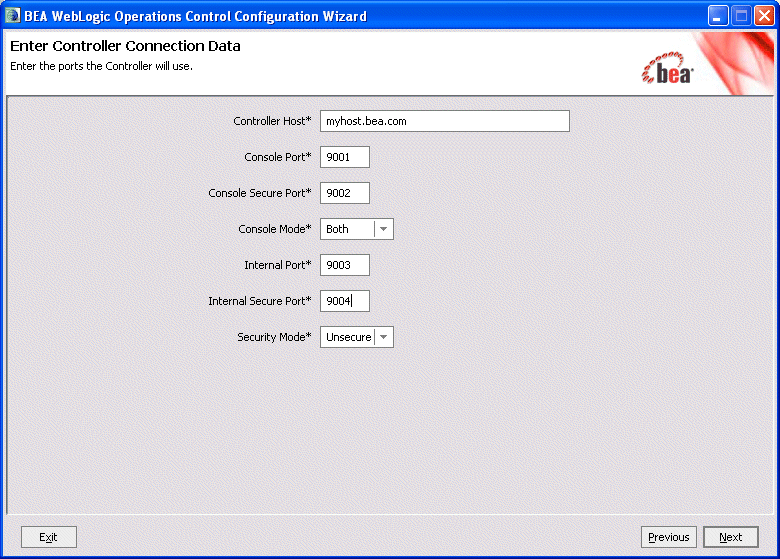Click the "Internal Secure Port*" label
This screenshot has height=559, width=780.
(260, 301)
